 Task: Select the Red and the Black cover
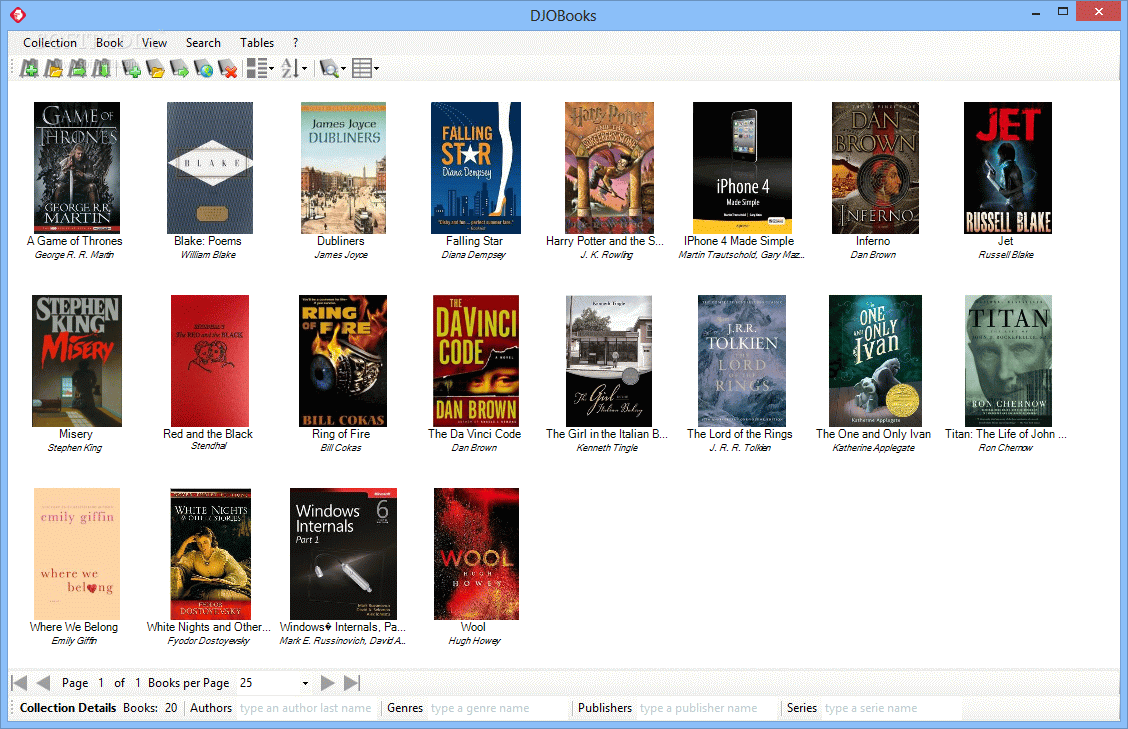pyautogui.click(x=210, y=361)
